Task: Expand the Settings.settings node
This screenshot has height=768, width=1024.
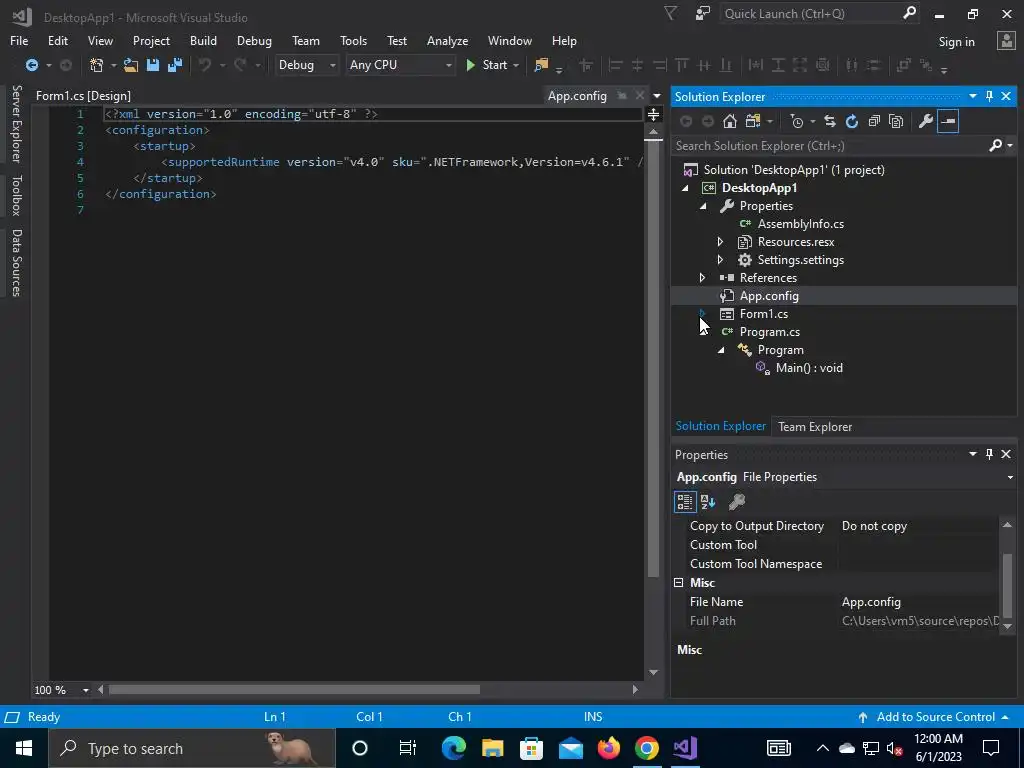Action: click(x=720, y=260)
